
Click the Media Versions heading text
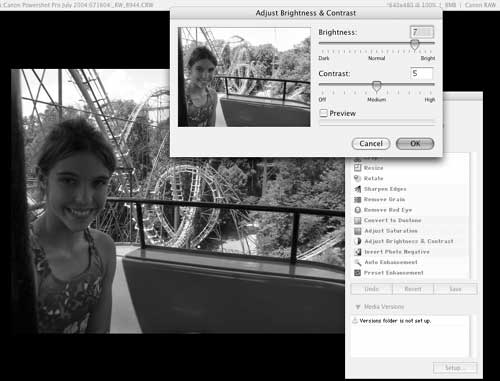tap(384, 307)
